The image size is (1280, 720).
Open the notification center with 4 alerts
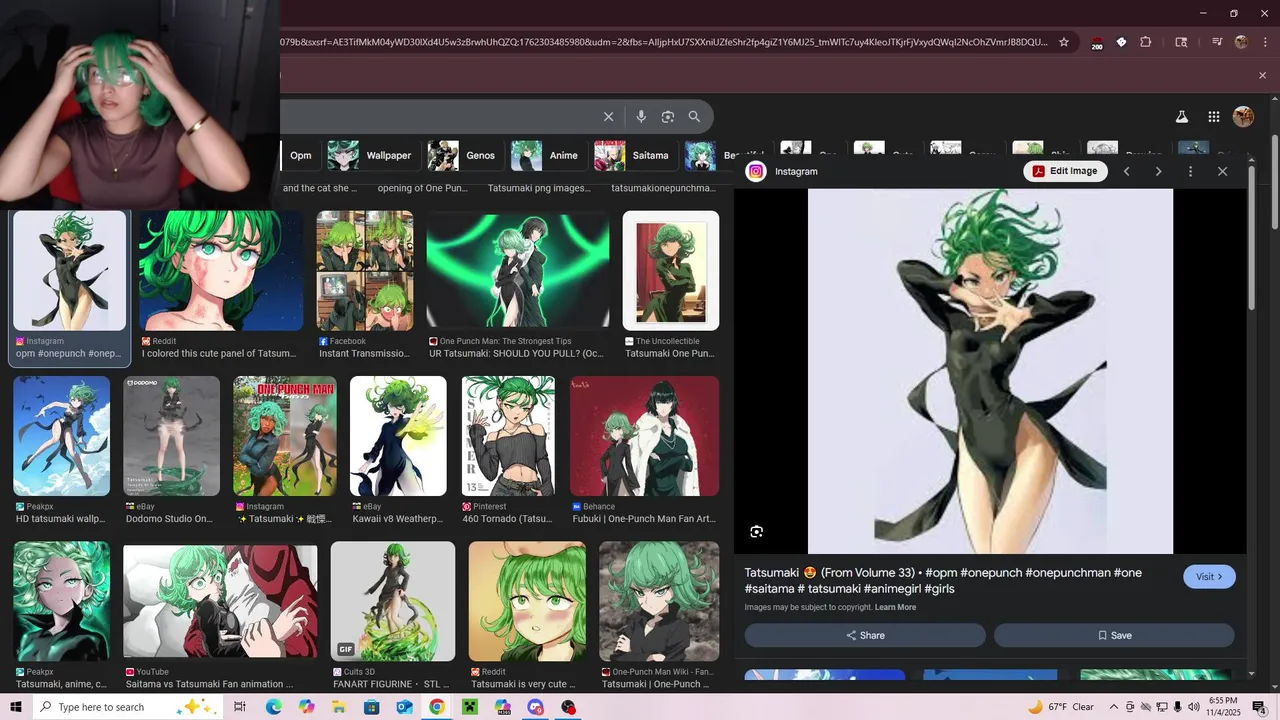[1259, 707]
